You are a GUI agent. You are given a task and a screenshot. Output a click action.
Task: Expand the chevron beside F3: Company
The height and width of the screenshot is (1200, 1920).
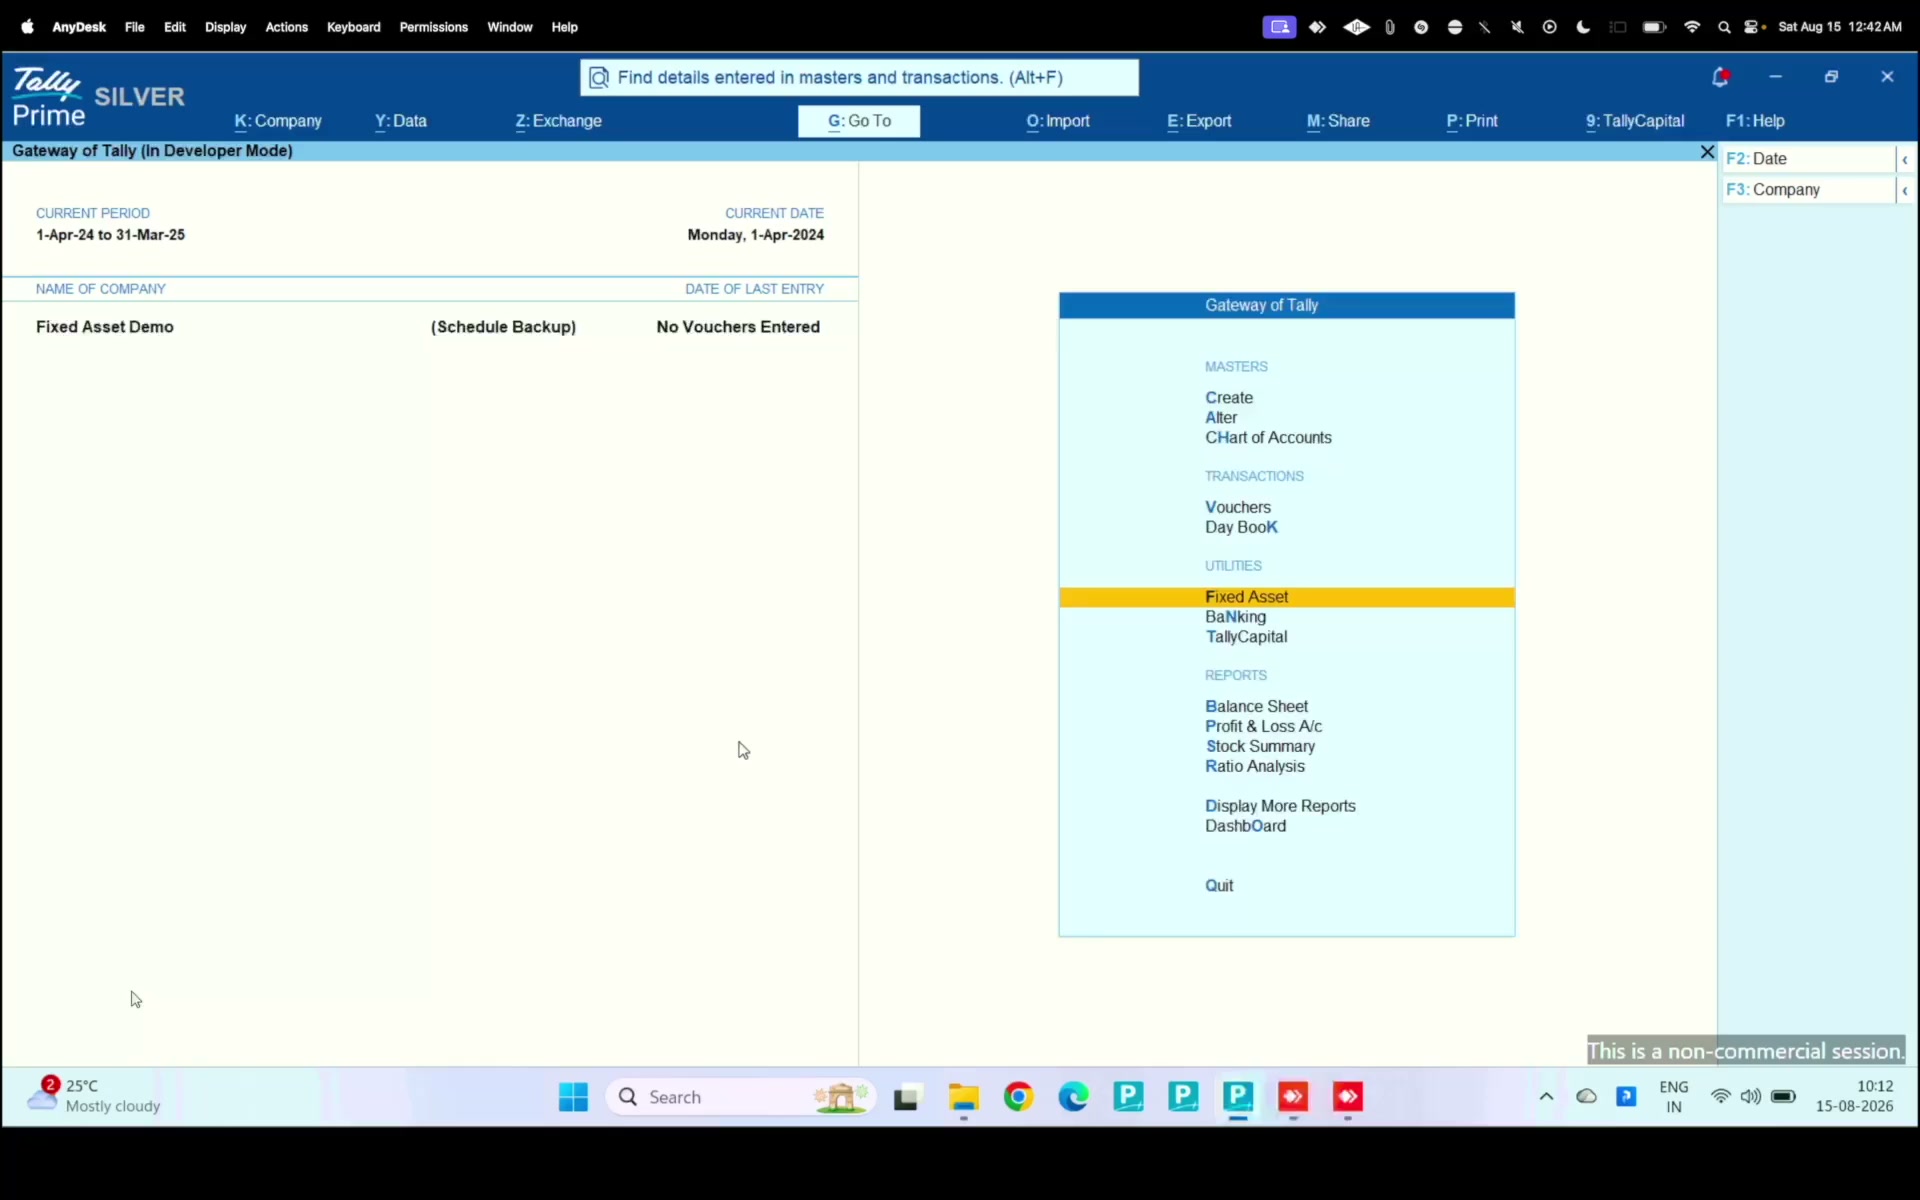click(1905, 190)
